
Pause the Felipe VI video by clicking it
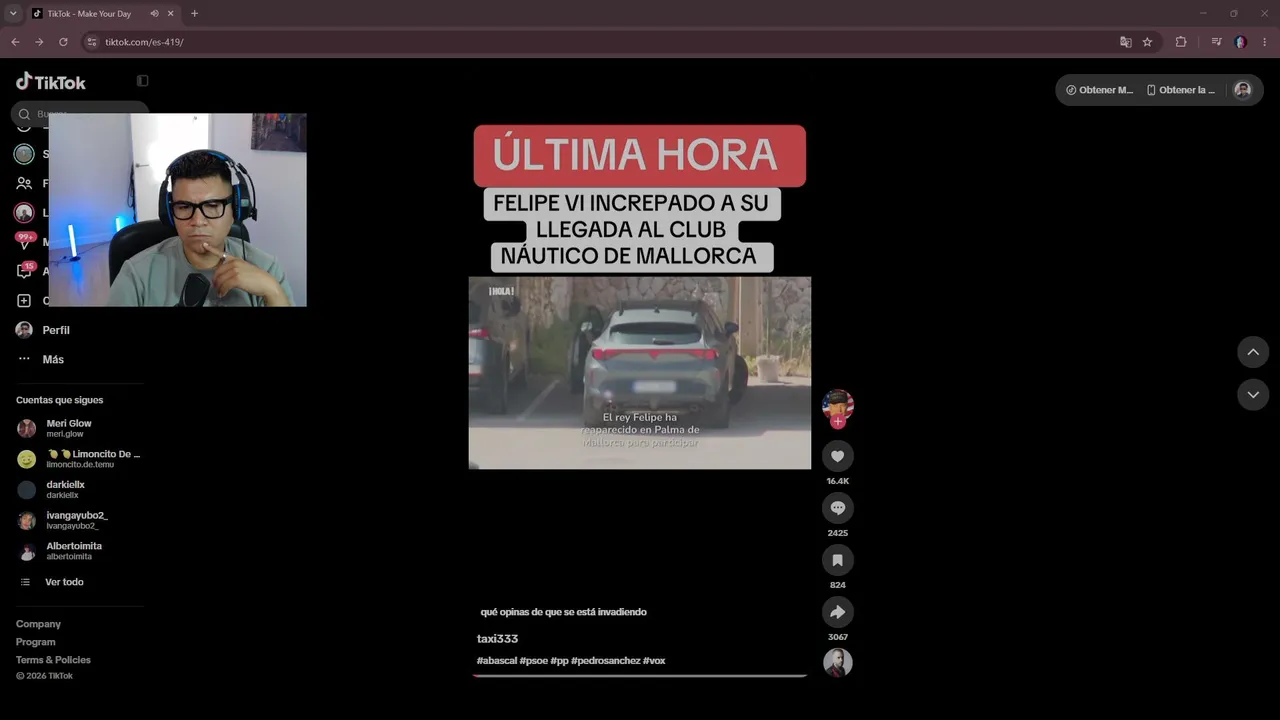(640, 372)
